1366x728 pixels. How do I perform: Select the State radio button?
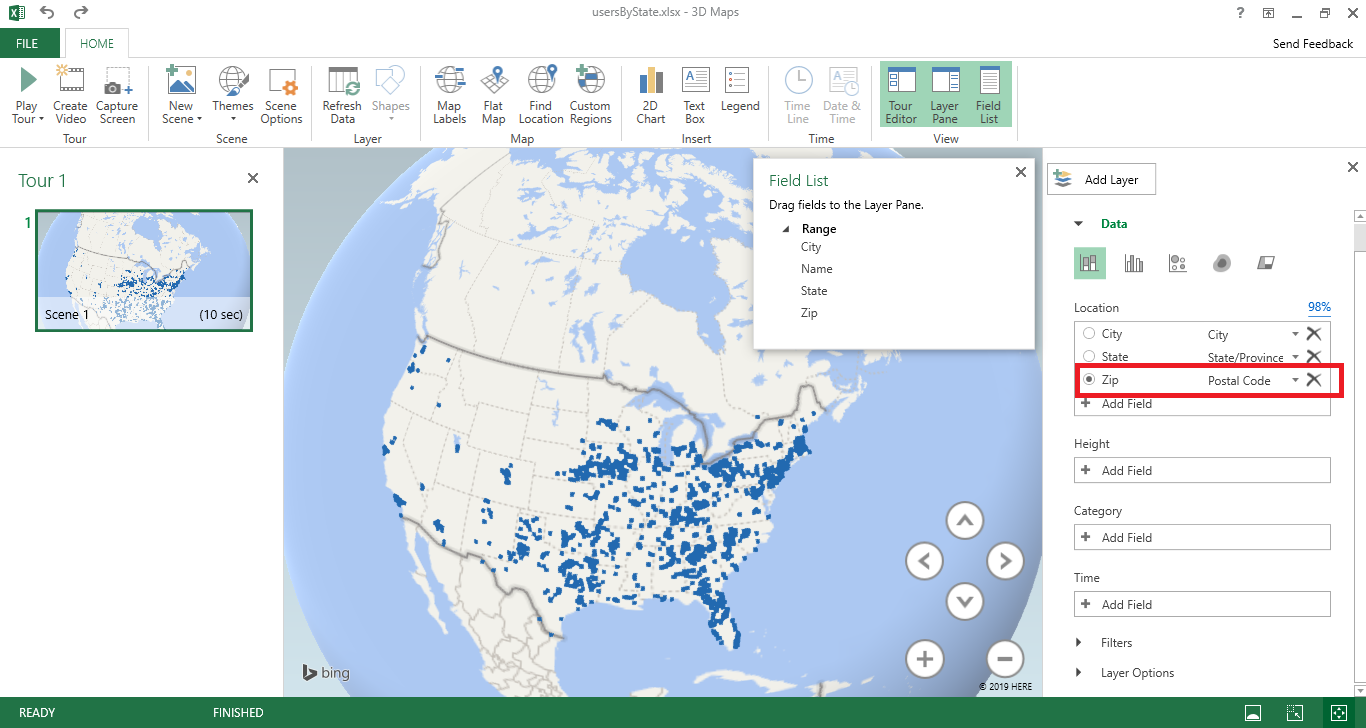pos(1089,357)
